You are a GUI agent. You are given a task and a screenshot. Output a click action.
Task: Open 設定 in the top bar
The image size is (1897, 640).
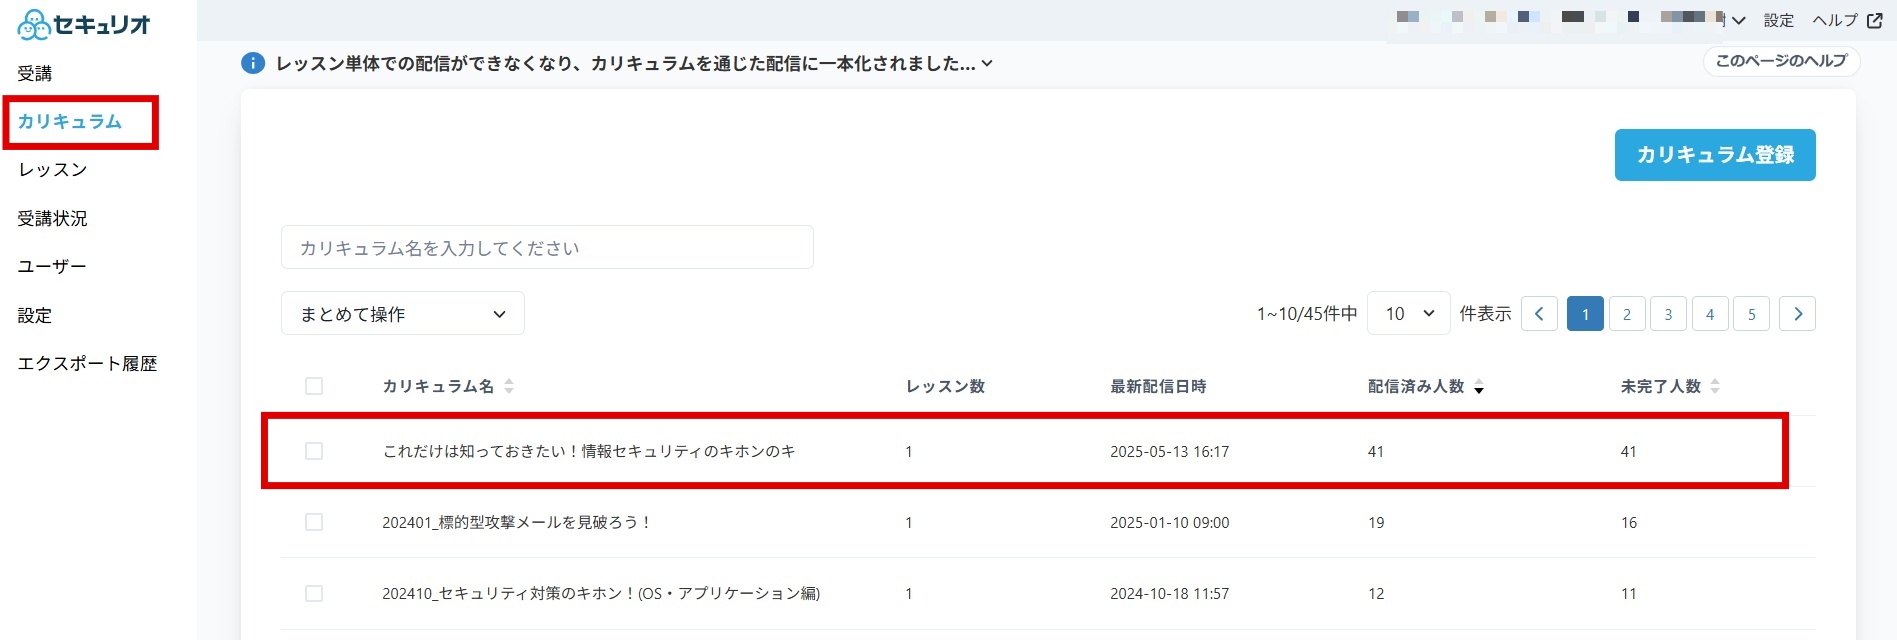tap(1779, 20)
